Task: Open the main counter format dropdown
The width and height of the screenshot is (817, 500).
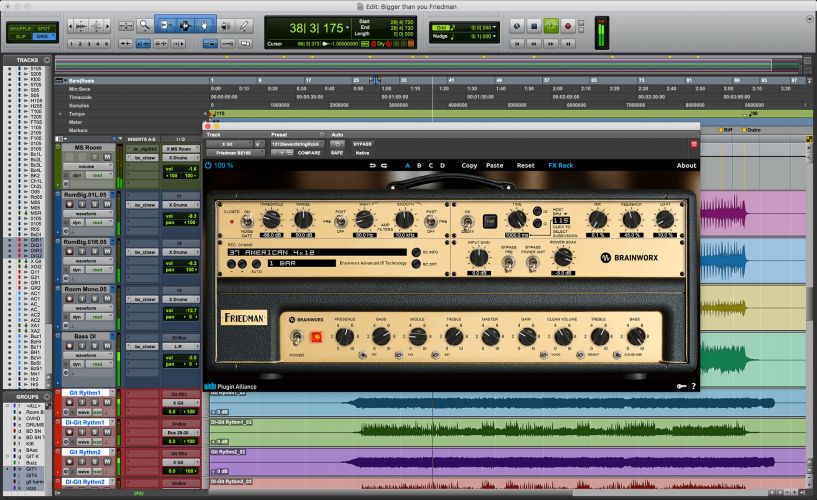Action: [348, 28]
